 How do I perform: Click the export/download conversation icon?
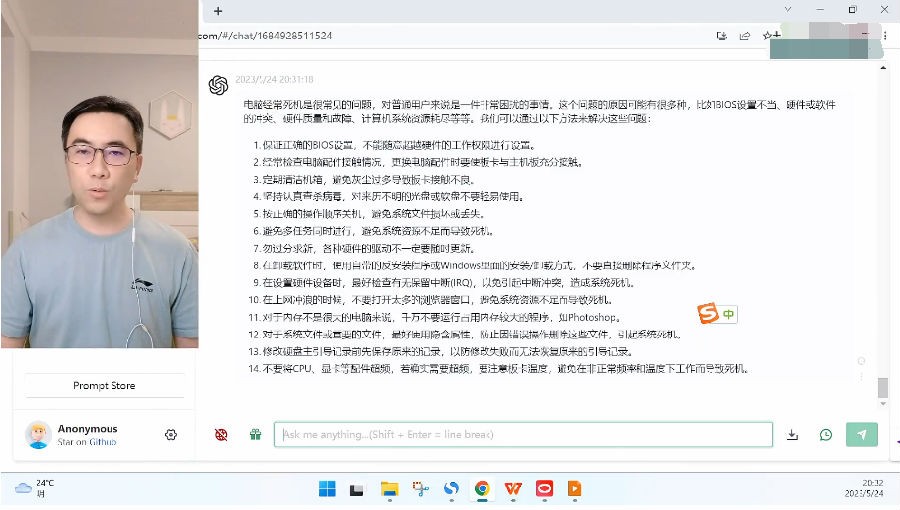pyautogui.click(x=792, y=435)
